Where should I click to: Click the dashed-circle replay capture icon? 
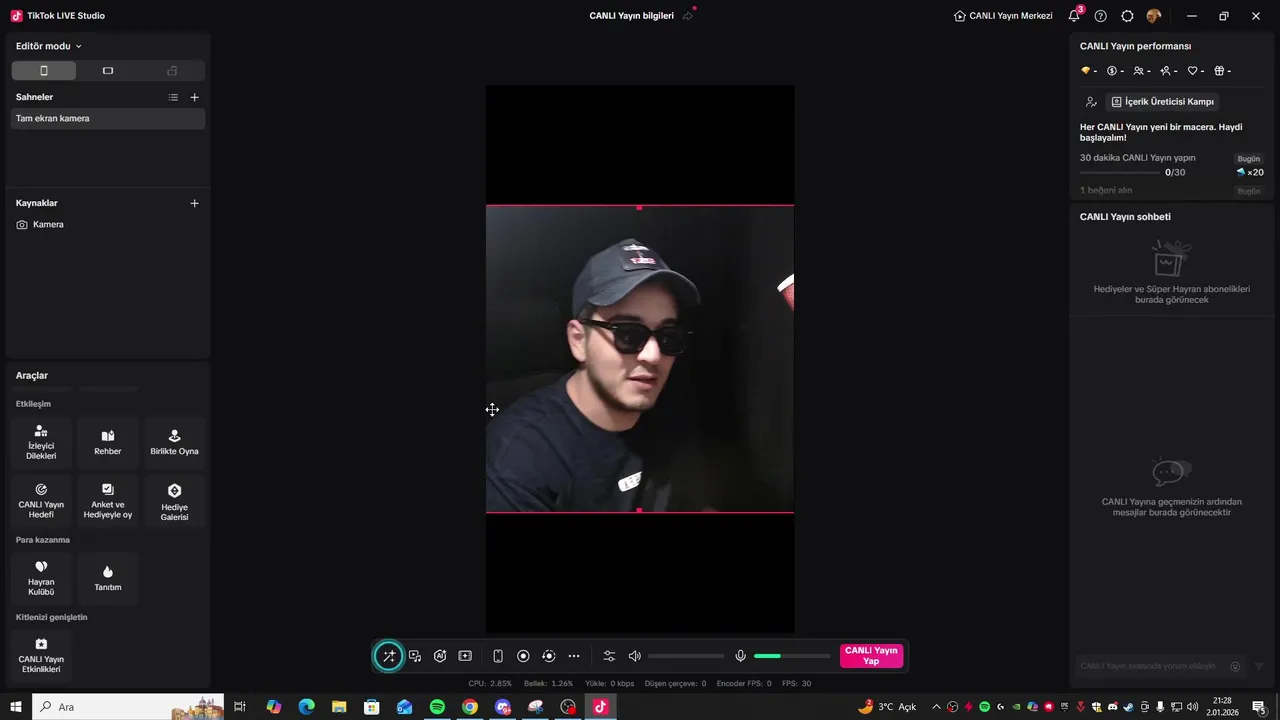pyautogui.click(x=548, y=656)
